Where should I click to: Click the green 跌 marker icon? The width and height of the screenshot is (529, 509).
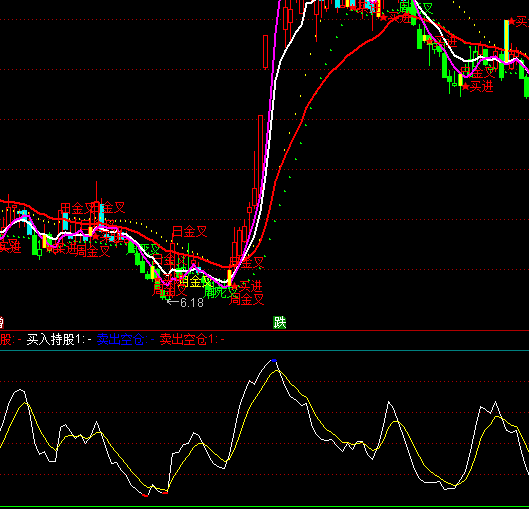coord(279,323)
